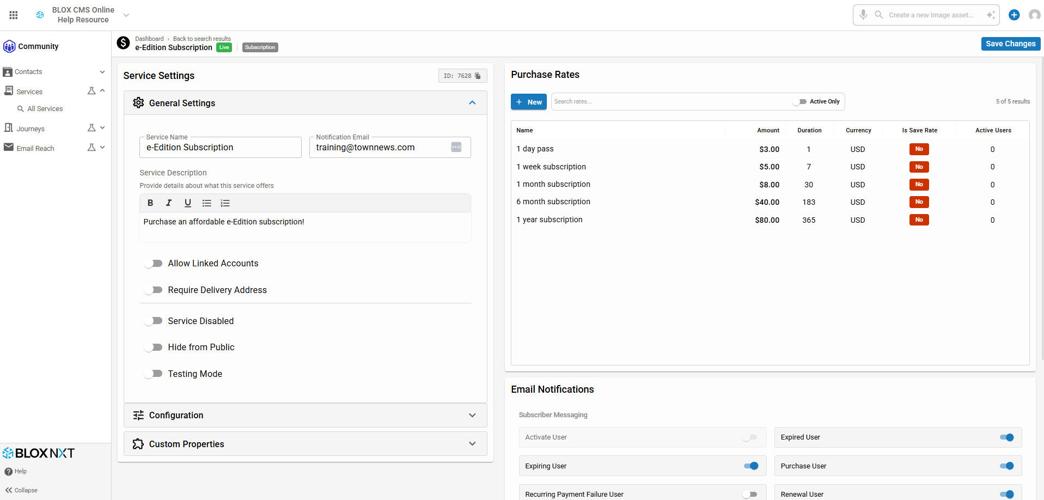Turn on Testing Mode switch
Viewport: 1044px width, 500px height.
(153, 374)
